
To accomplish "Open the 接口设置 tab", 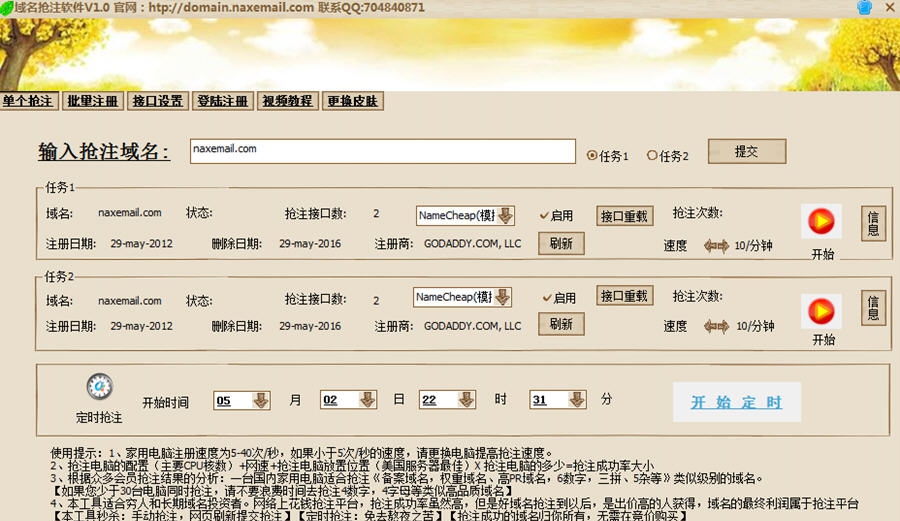I will (x=158, y=101).
